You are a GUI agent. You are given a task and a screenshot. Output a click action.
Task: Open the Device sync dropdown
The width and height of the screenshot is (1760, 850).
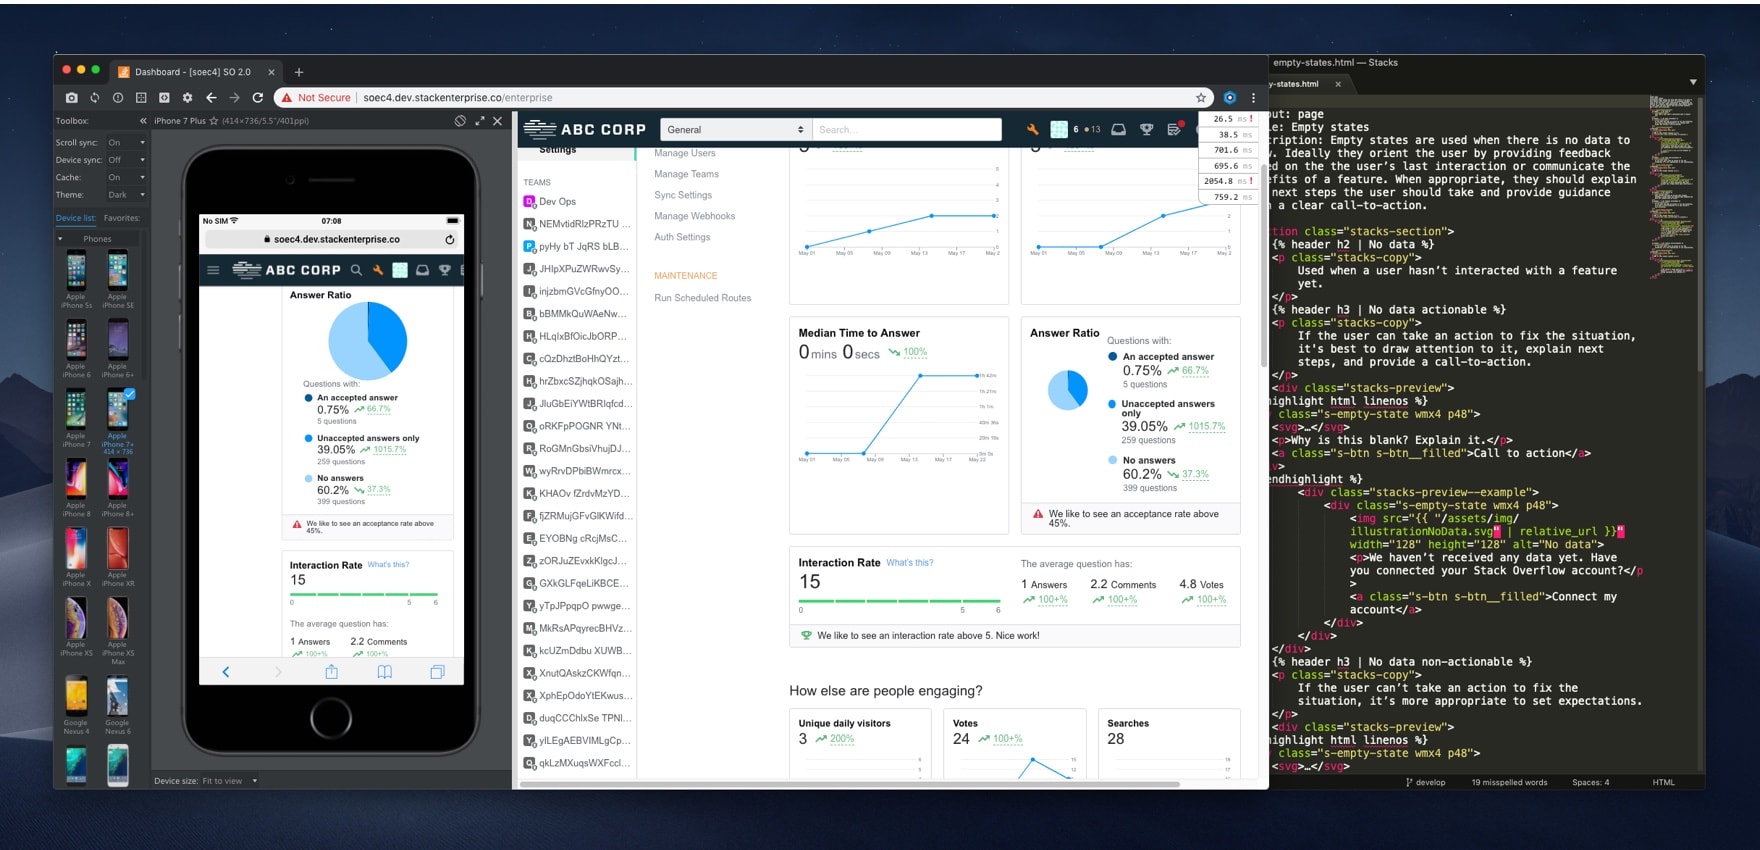click(x=126, y=160)
